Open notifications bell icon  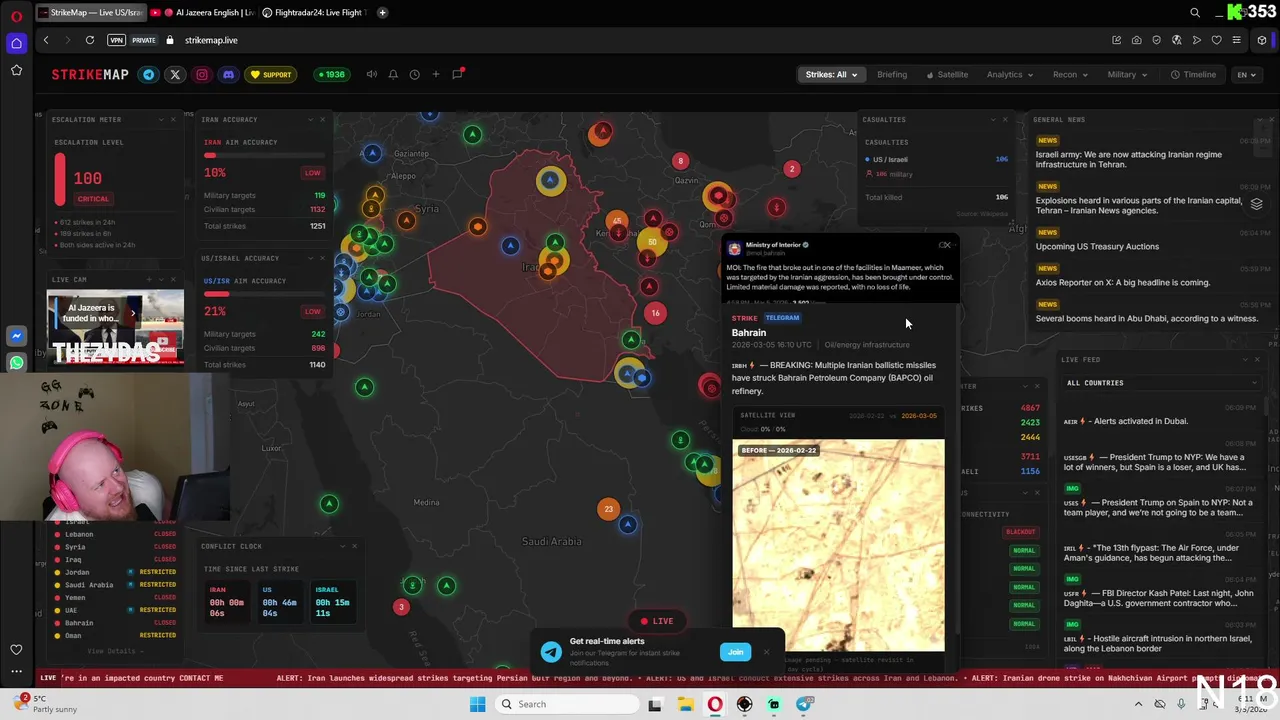393,74
